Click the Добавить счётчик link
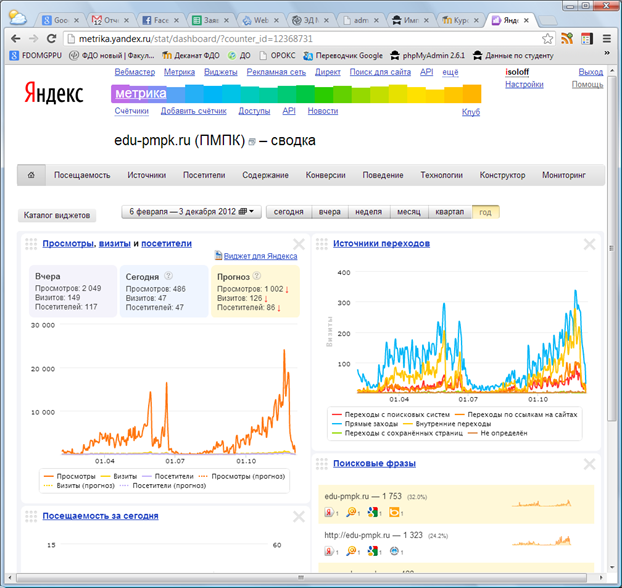Viewport: 622px width, 588px height. click(194, 111)
